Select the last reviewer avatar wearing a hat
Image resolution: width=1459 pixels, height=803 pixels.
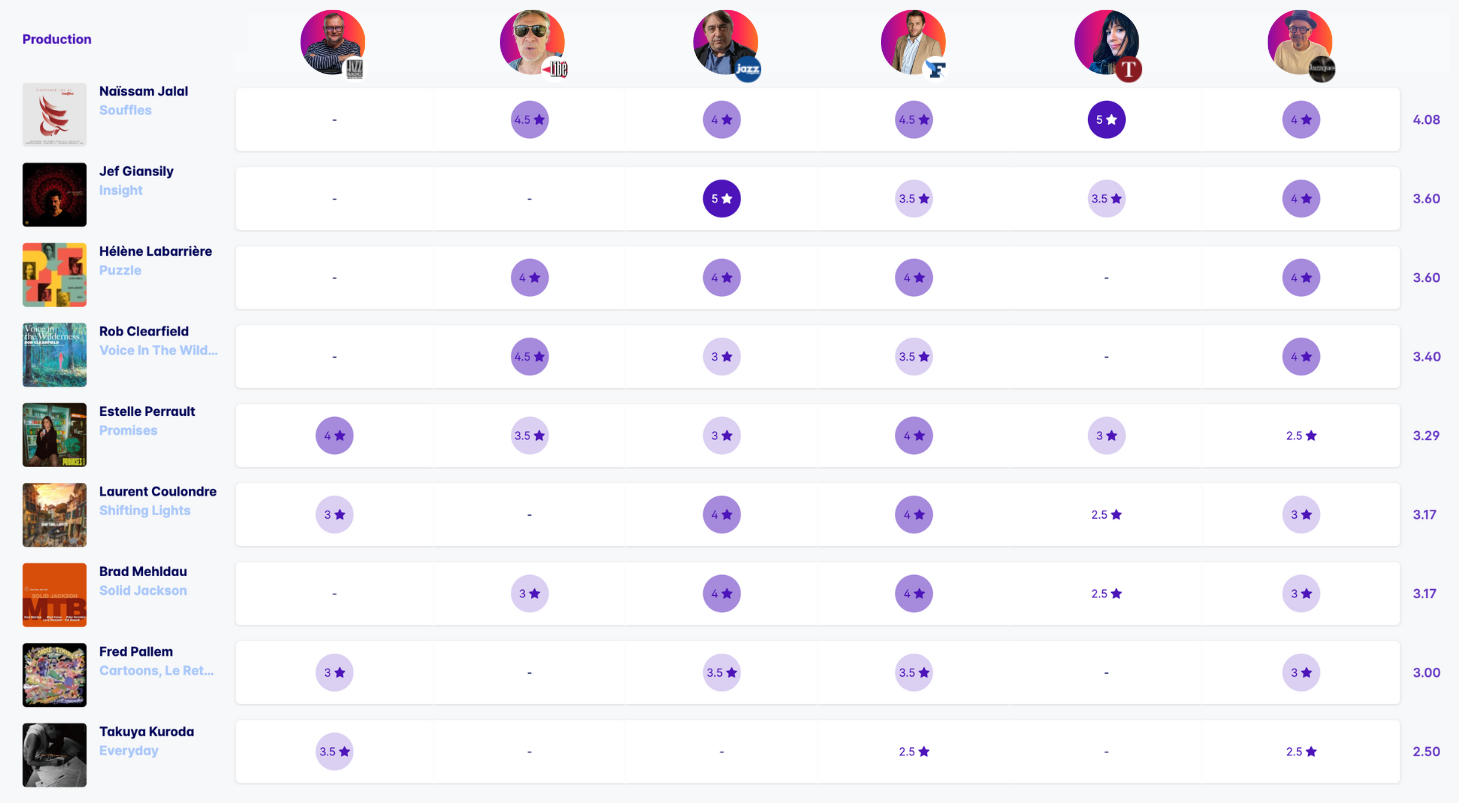(x=1300, y=42)
